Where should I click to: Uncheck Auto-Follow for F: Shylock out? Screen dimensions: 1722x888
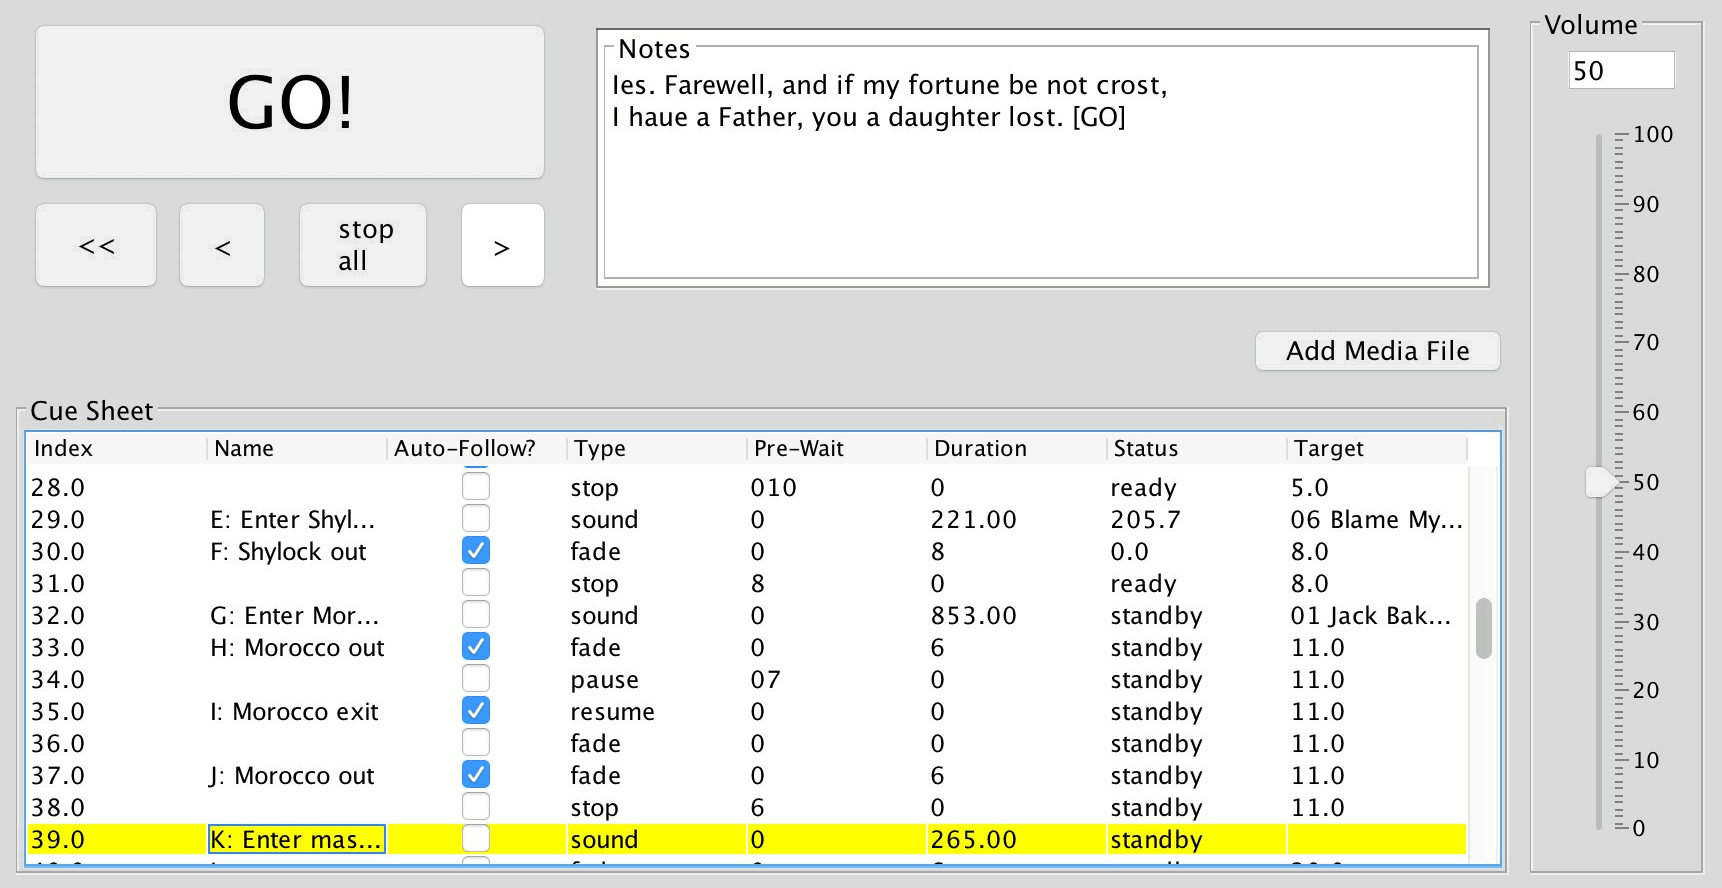(x=476, y=551)
